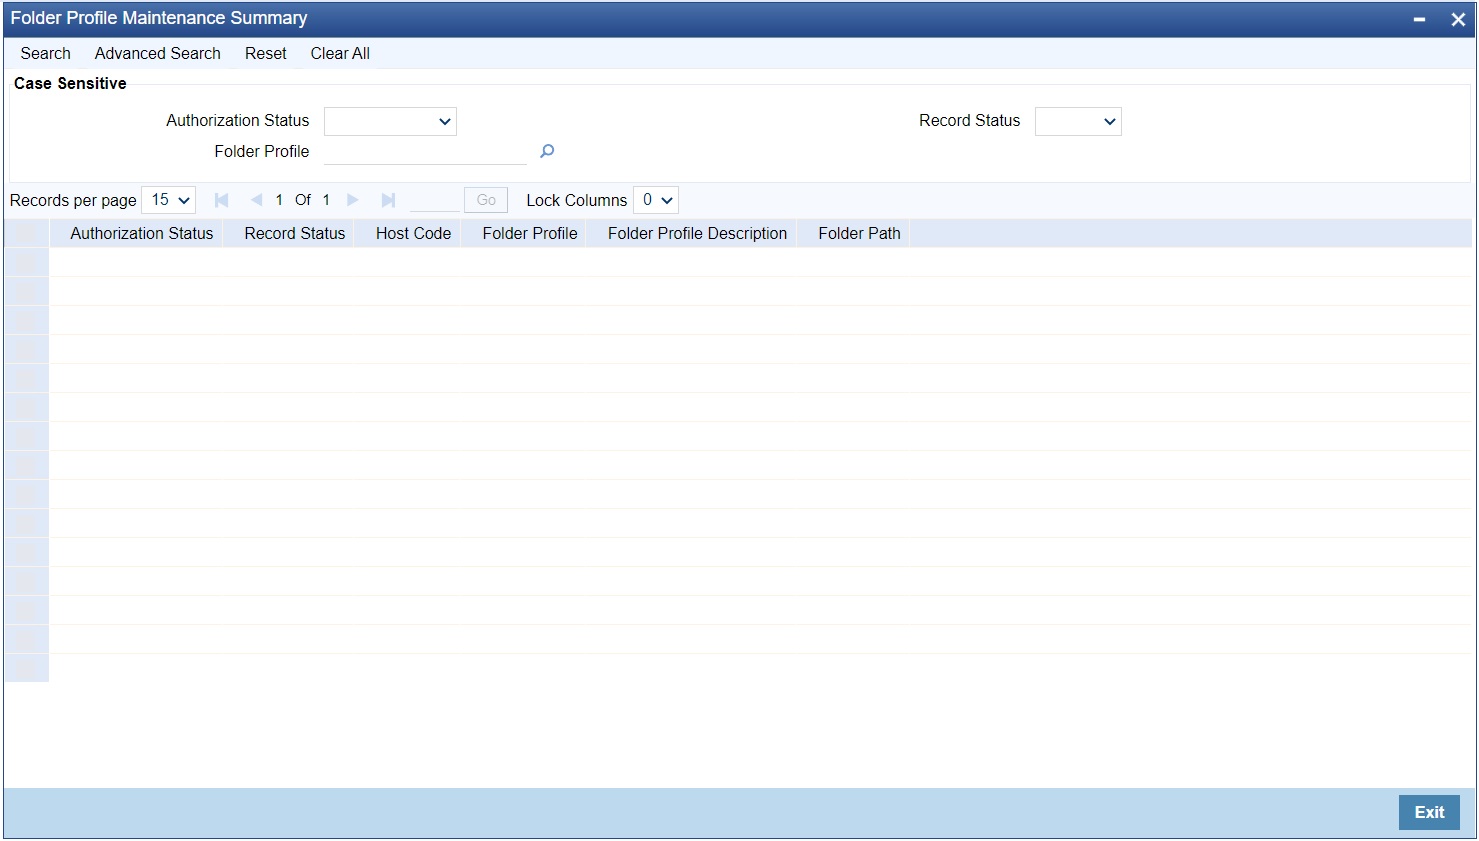Open the Lock Columns dropdown

pyautogui.click(x=656, y=200)
